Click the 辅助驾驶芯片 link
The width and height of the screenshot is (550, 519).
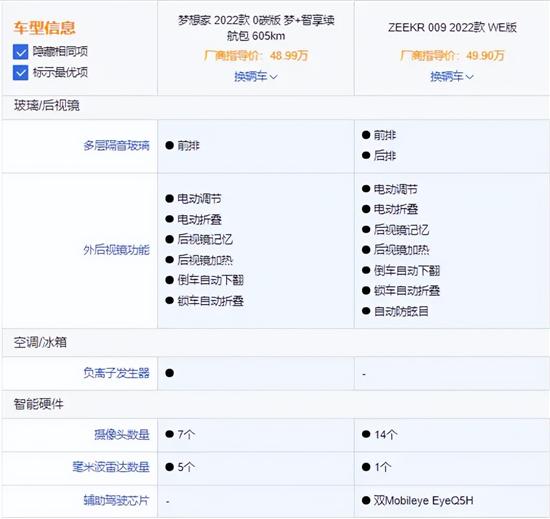pyautogui.click(x=116, y=500)
